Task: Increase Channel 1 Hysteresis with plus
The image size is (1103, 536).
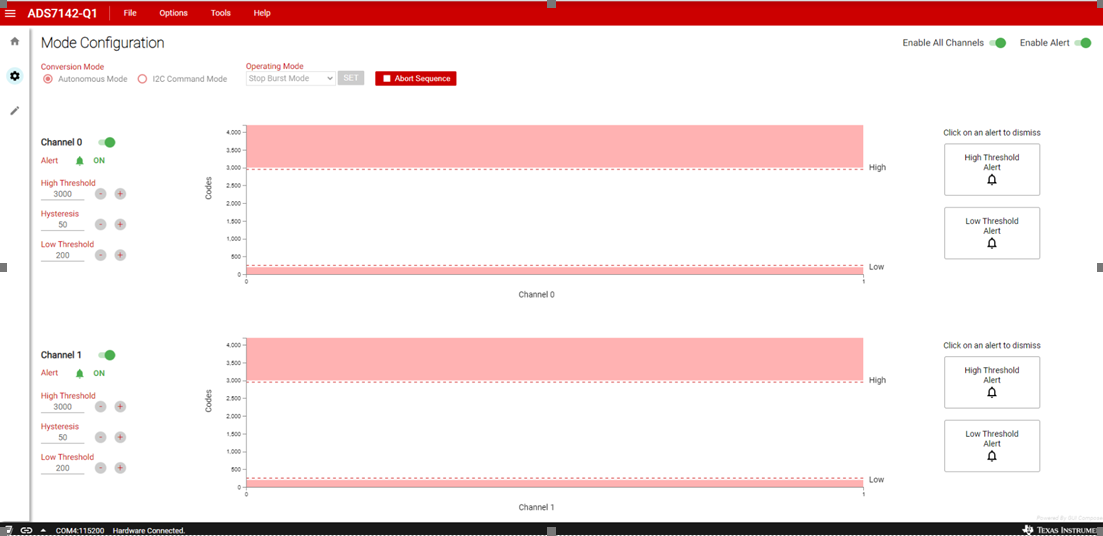Action: (120, 438)
